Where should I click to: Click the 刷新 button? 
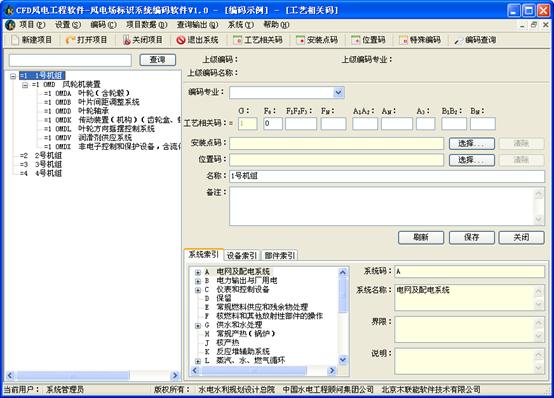(x=421, y=238)
